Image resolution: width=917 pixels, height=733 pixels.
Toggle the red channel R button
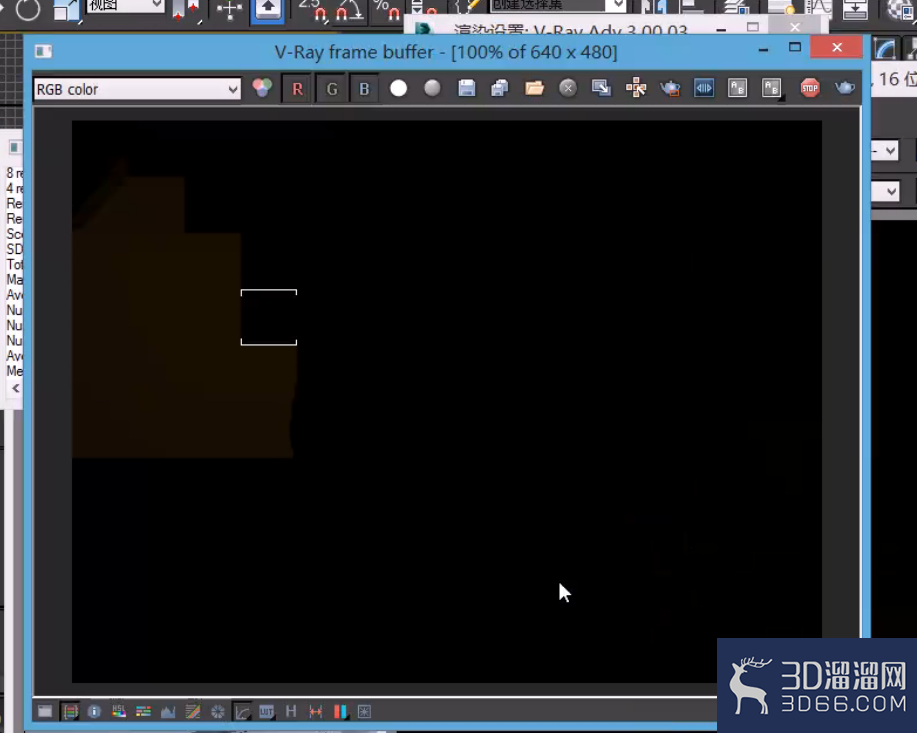pyautogui.click(x=297, y=89)
